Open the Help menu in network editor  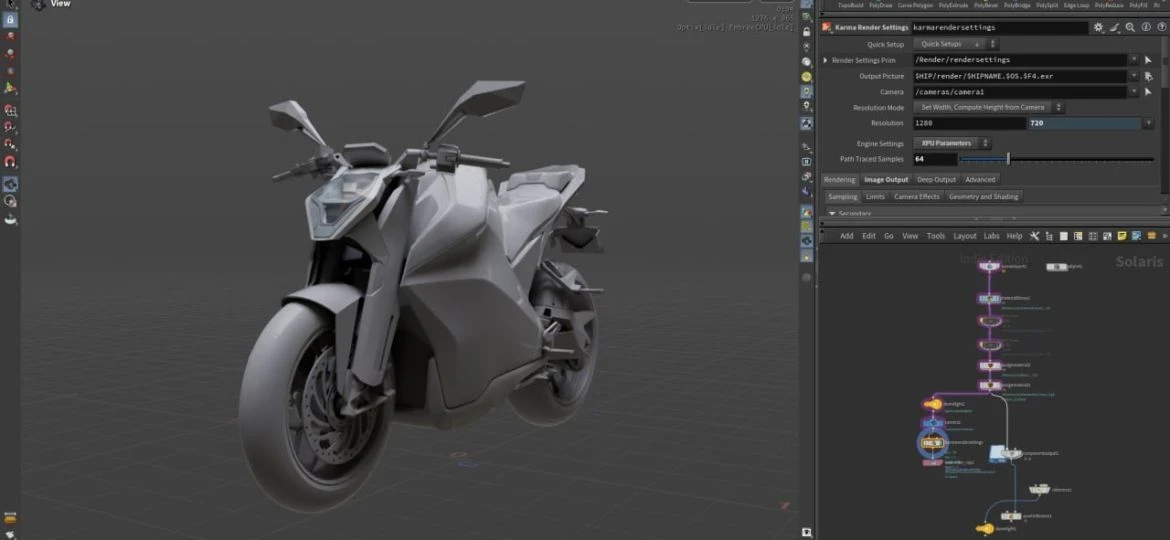[1014, 236]
